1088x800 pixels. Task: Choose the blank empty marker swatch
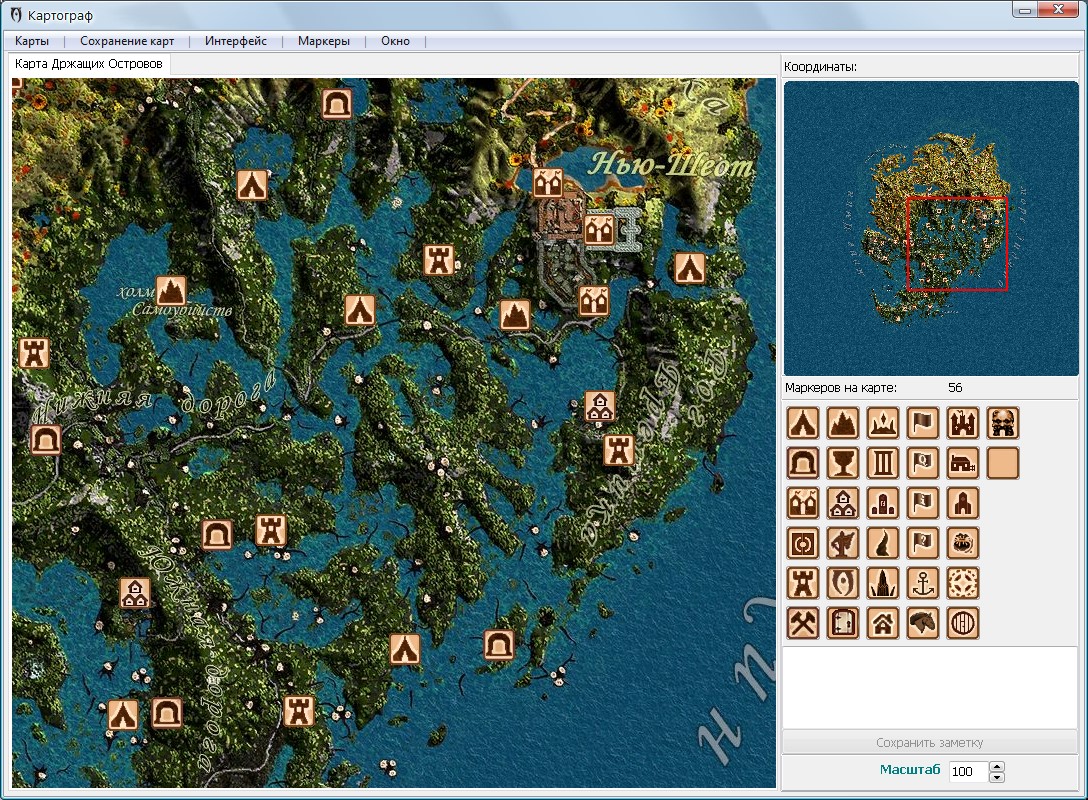pyautogui.click(x=1003, y=463)
